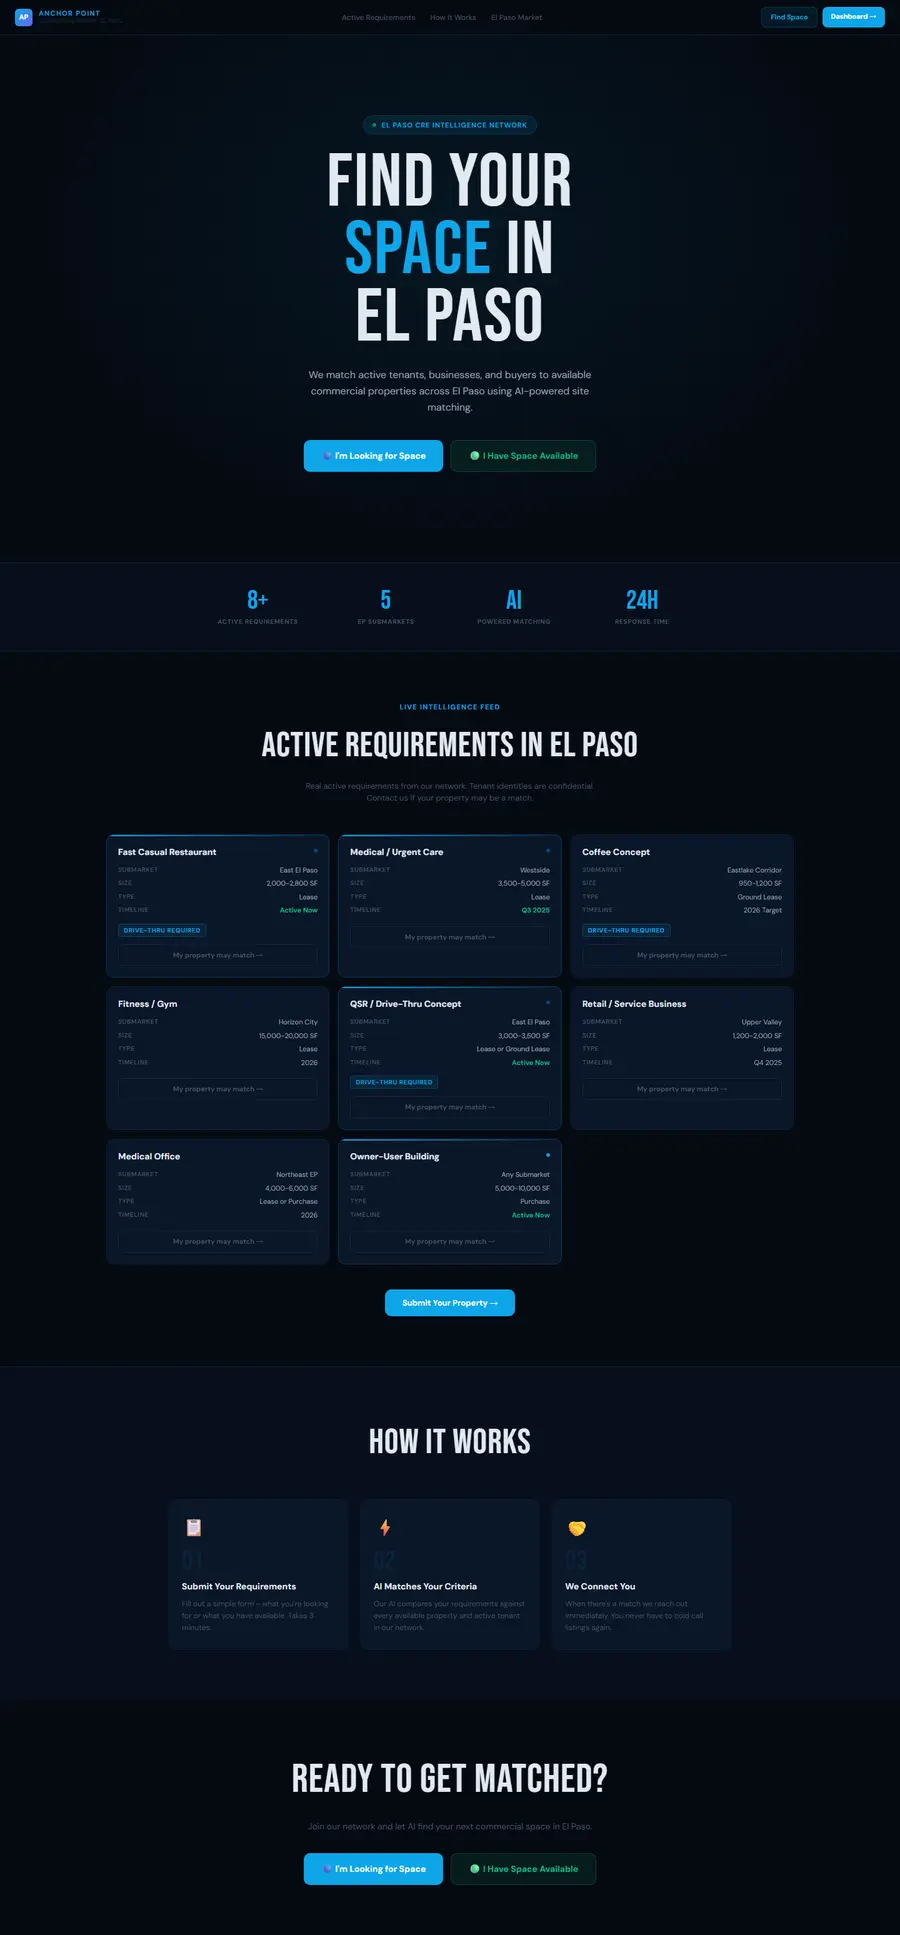Select the Eastlake Corridor submarket value
Viewport: 900px width, 1935px height.
tap(755, 870)
